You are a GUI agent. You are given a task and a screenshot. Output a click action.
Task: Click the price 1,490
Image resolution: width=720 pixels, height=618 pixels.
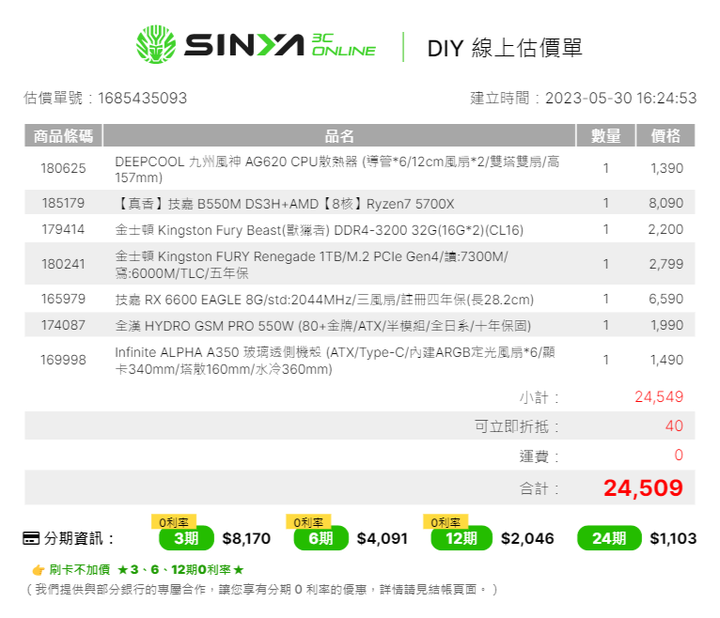667,360
